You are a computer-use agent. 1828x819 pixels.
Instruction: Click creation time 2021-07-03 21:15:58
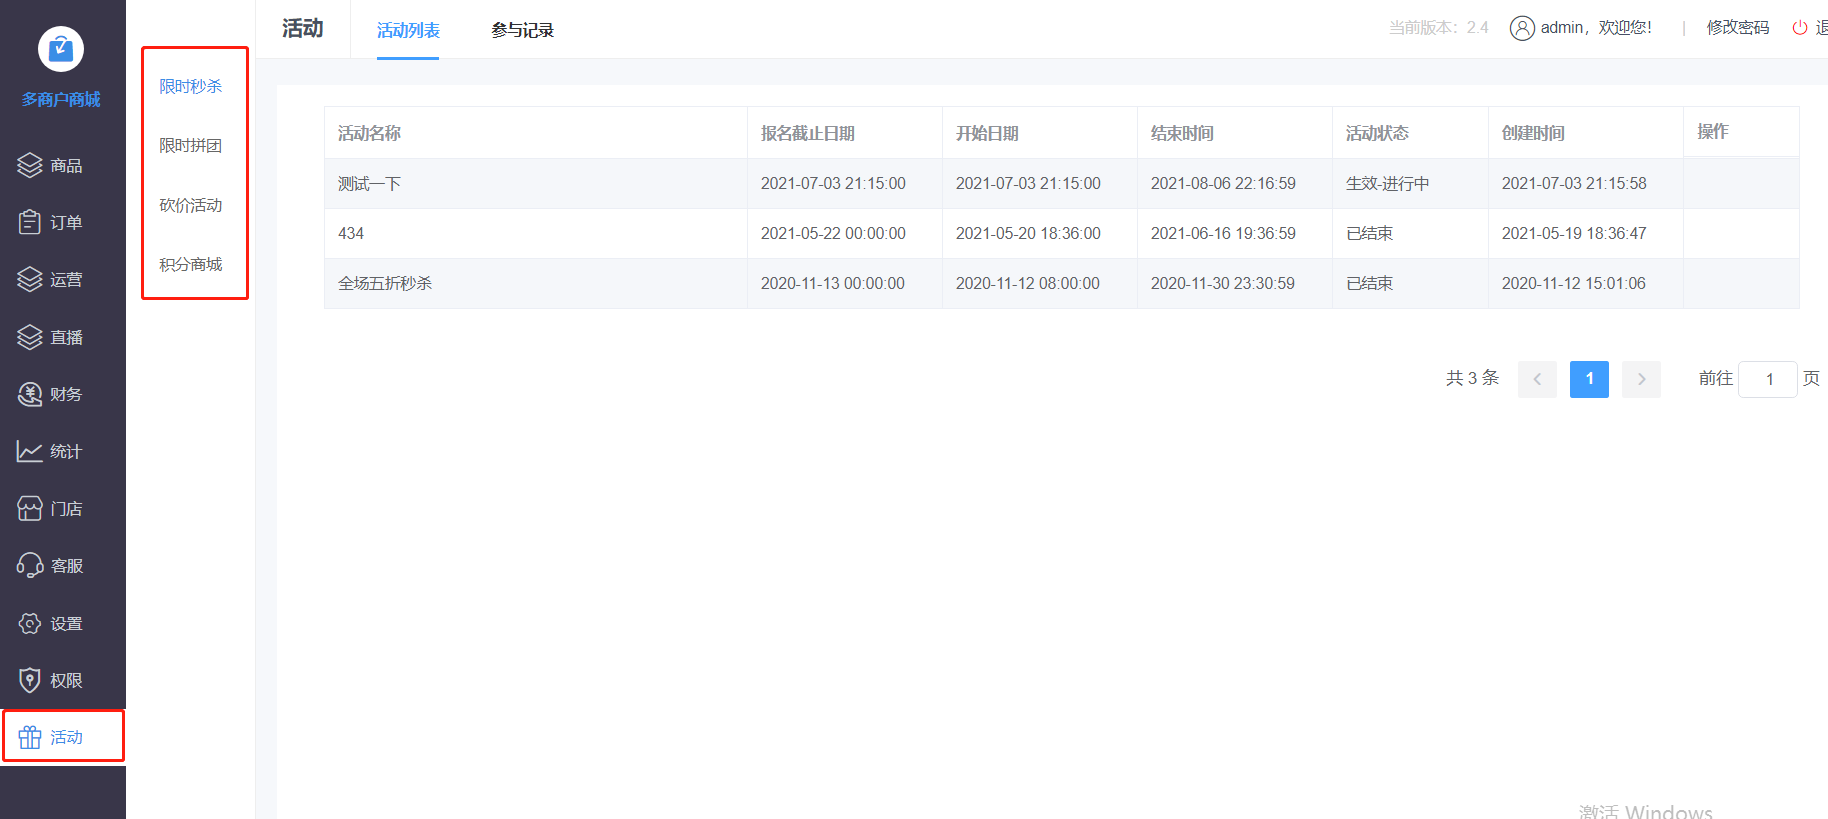(1574, 183)
